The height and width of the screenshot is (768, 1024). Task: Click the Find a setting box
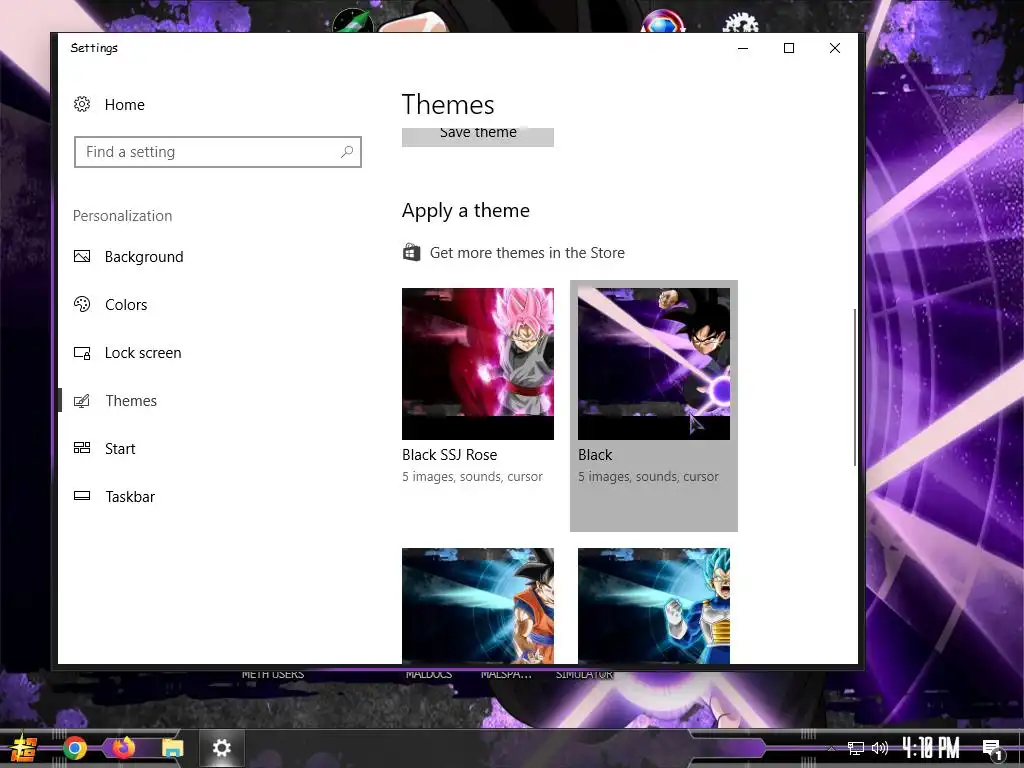click(x=217, y=152)
